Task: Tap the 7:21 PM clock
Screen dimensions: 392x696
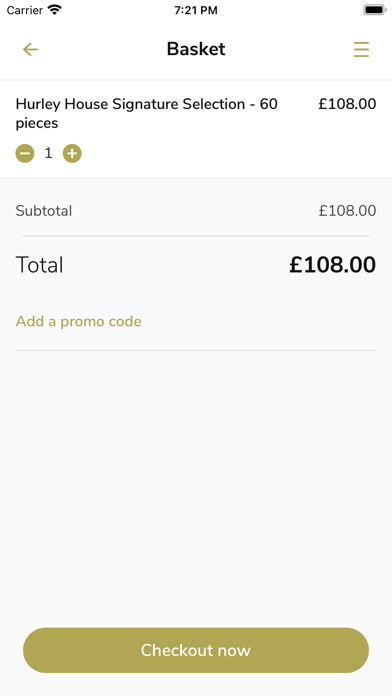Action: 196,10
